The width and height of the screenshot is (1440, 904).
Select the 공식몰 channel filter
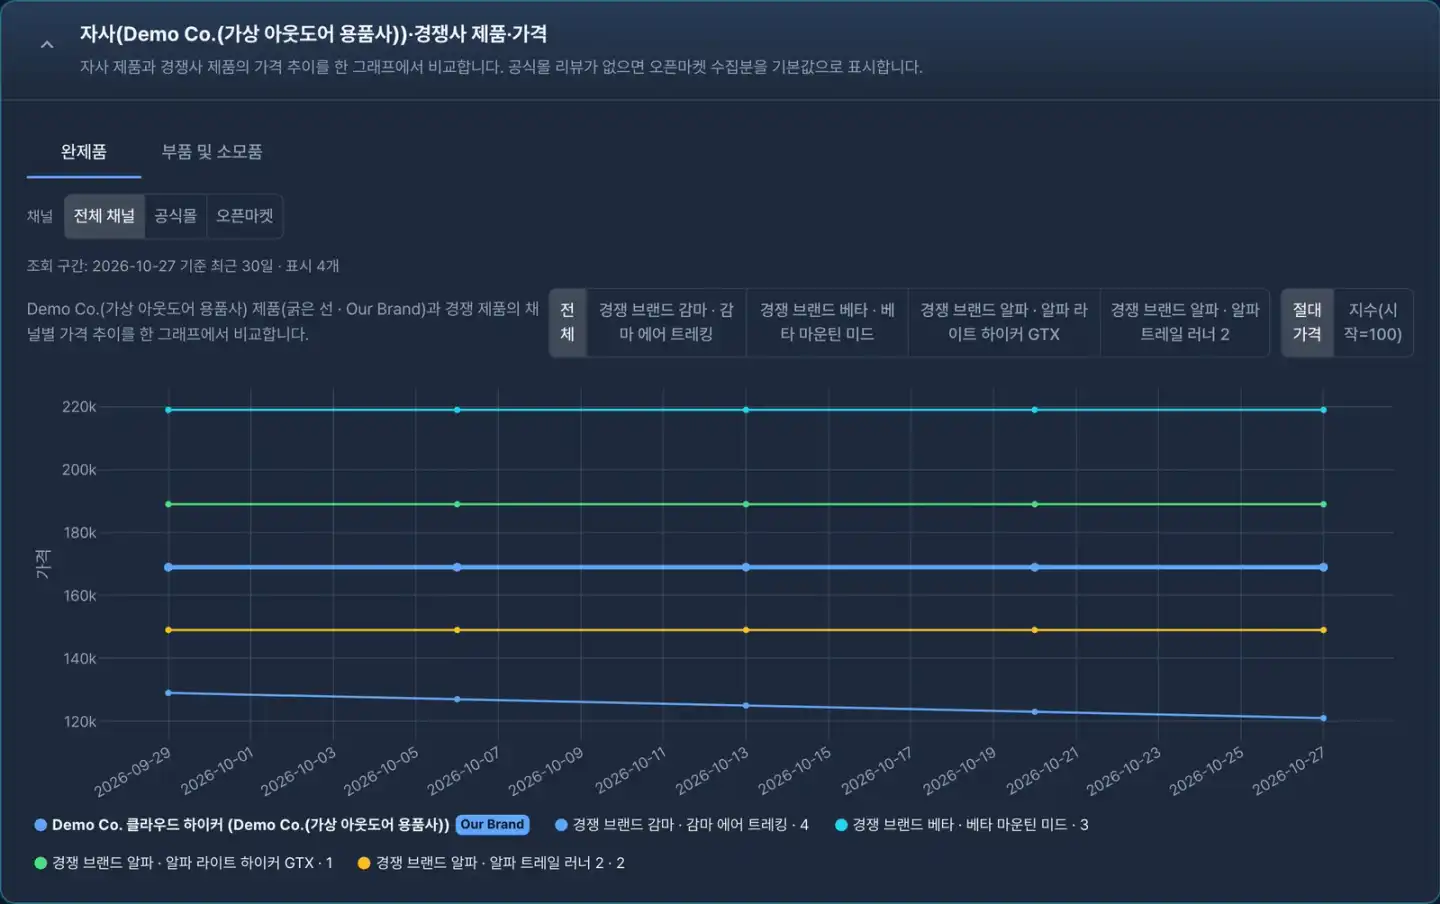175,216
